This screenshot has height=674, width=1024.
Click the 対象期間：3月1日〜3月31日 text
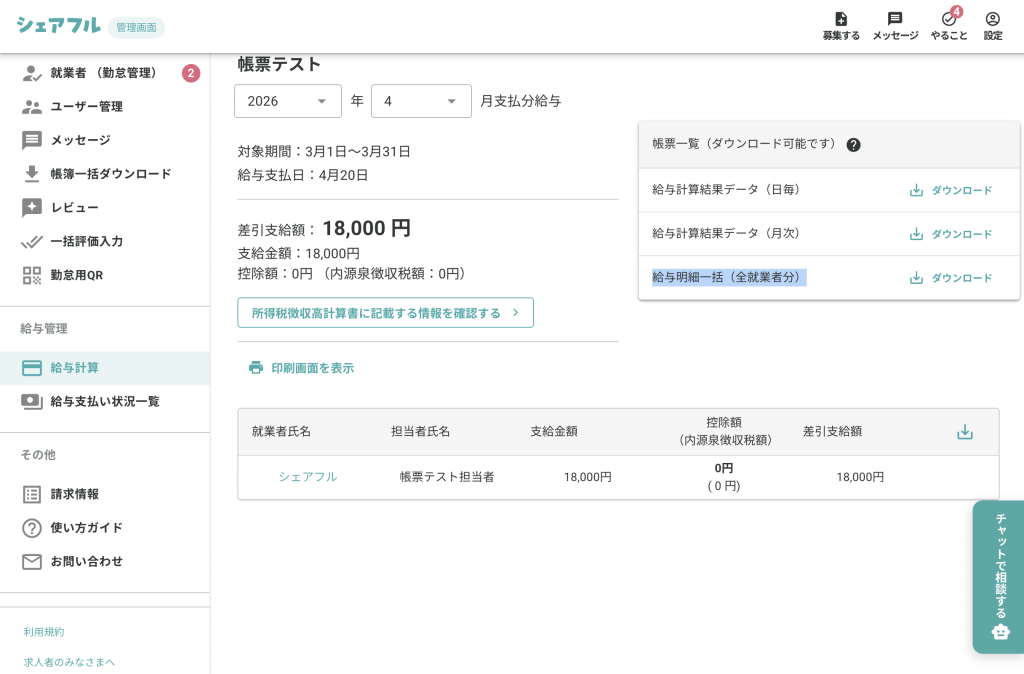coord(324,152)
